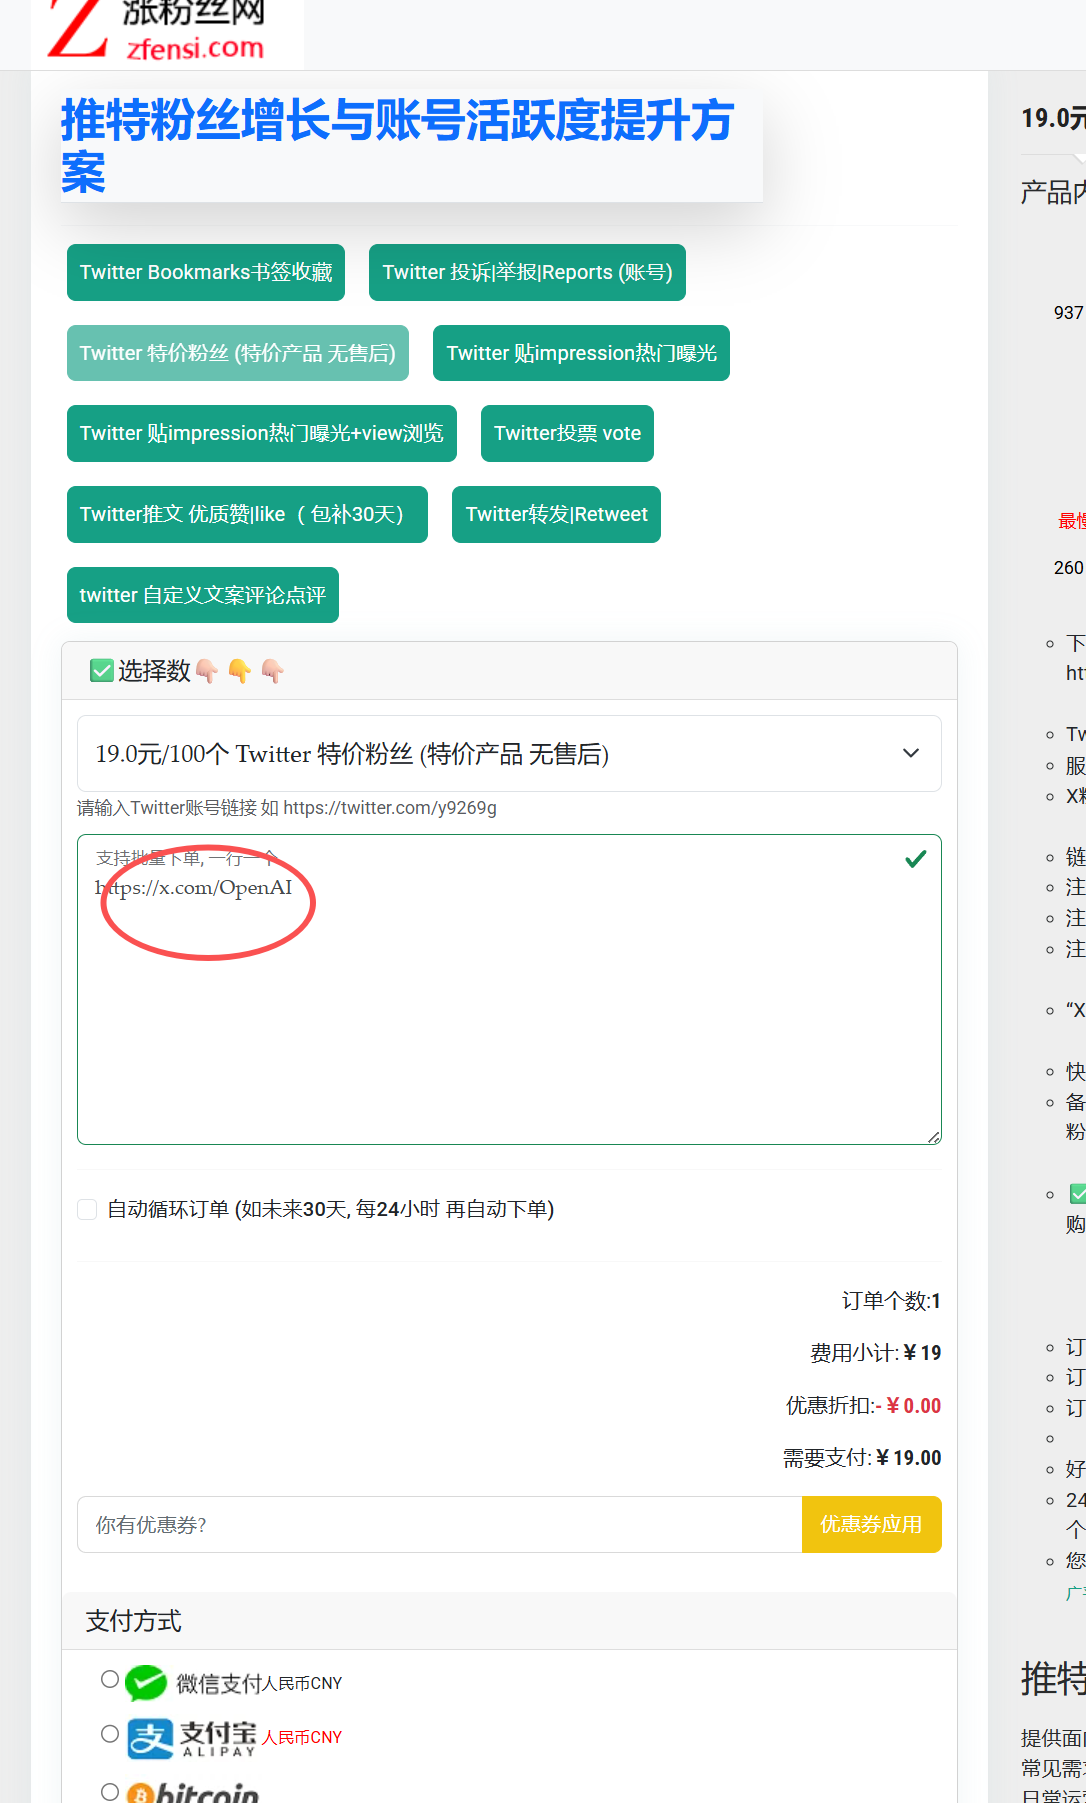Click the Alipay logo icon

tap(150, 1738)
